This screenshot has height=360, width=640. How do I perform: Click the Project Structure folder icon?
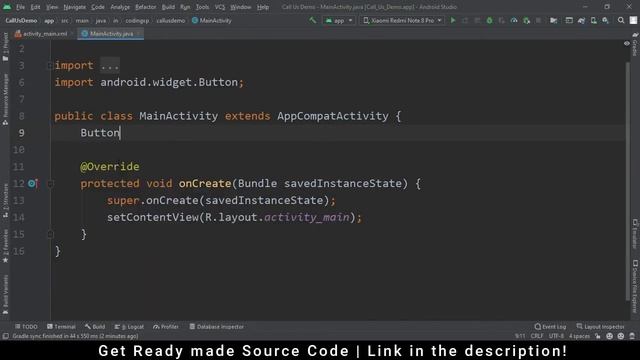click(x=553, y=20)
